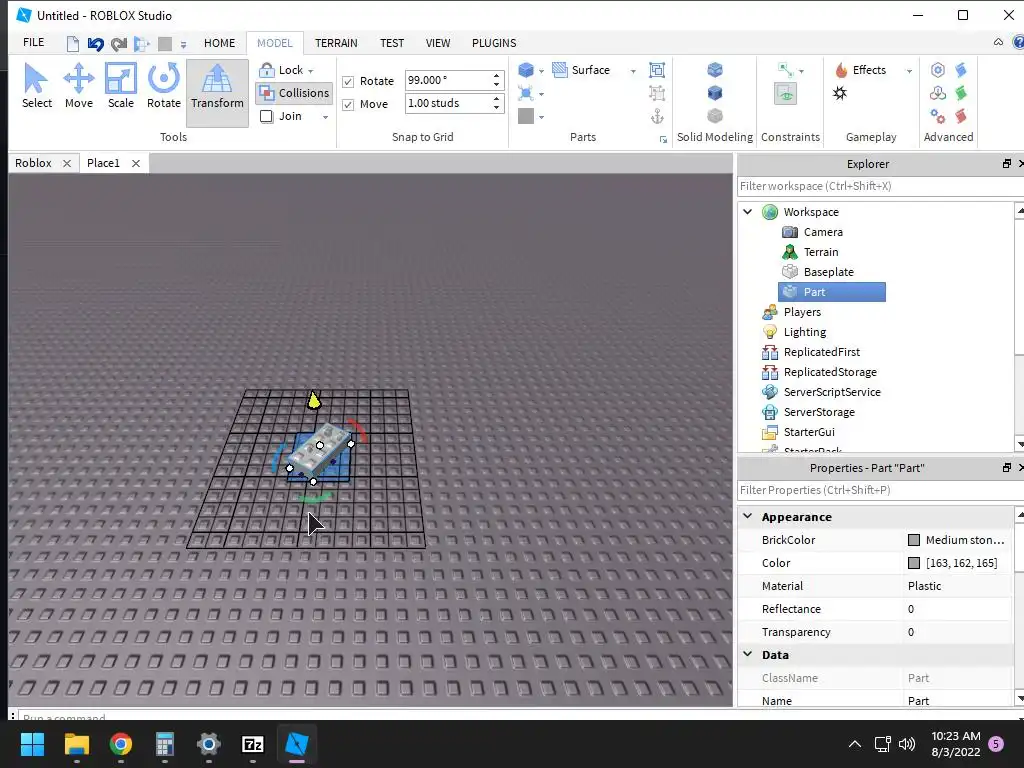Screen dimensions: 1024x768
Task: Open the Effects dropdown arrow
Action: tap(909, 71)
